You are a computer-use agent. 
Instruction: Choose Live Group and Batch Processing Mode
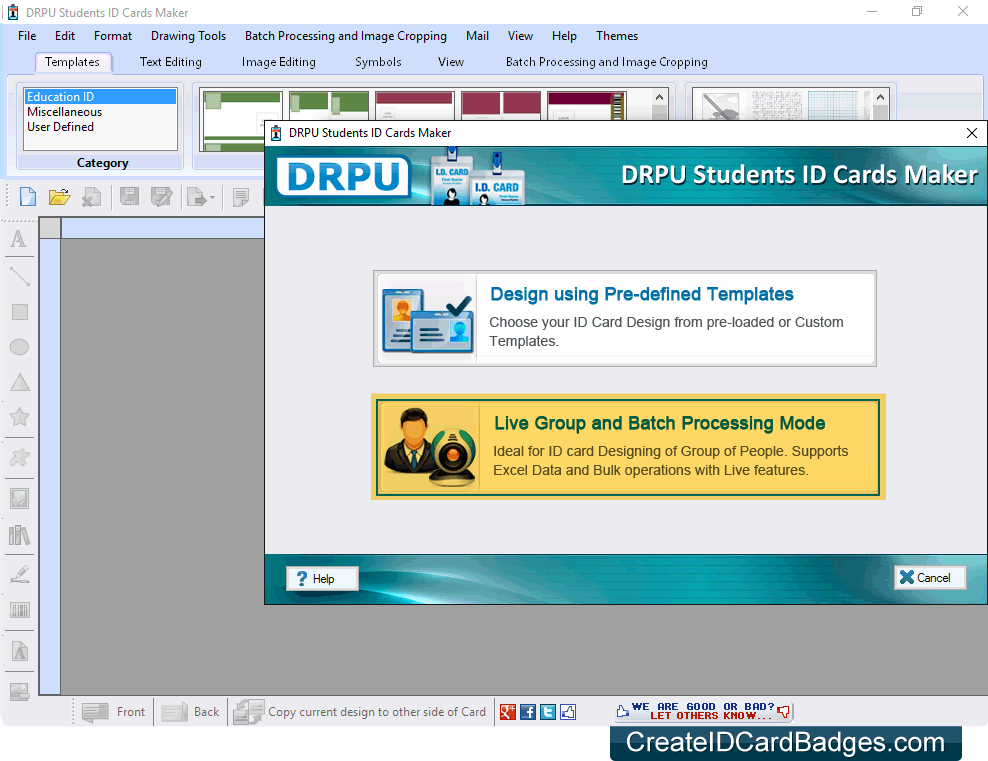tap(628, 447)
